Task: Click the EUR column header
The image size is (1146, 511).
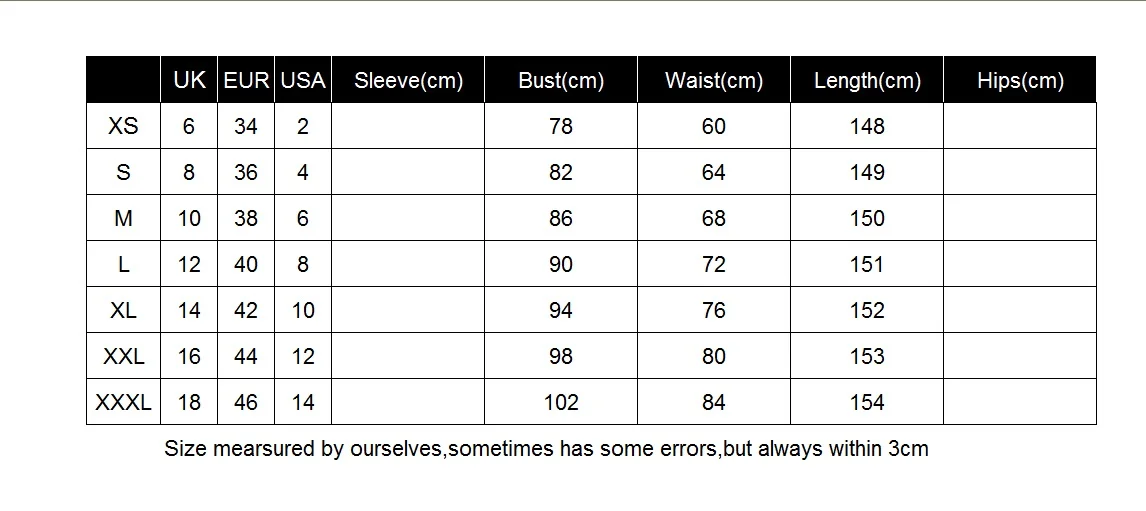Action: pos(246,80)
